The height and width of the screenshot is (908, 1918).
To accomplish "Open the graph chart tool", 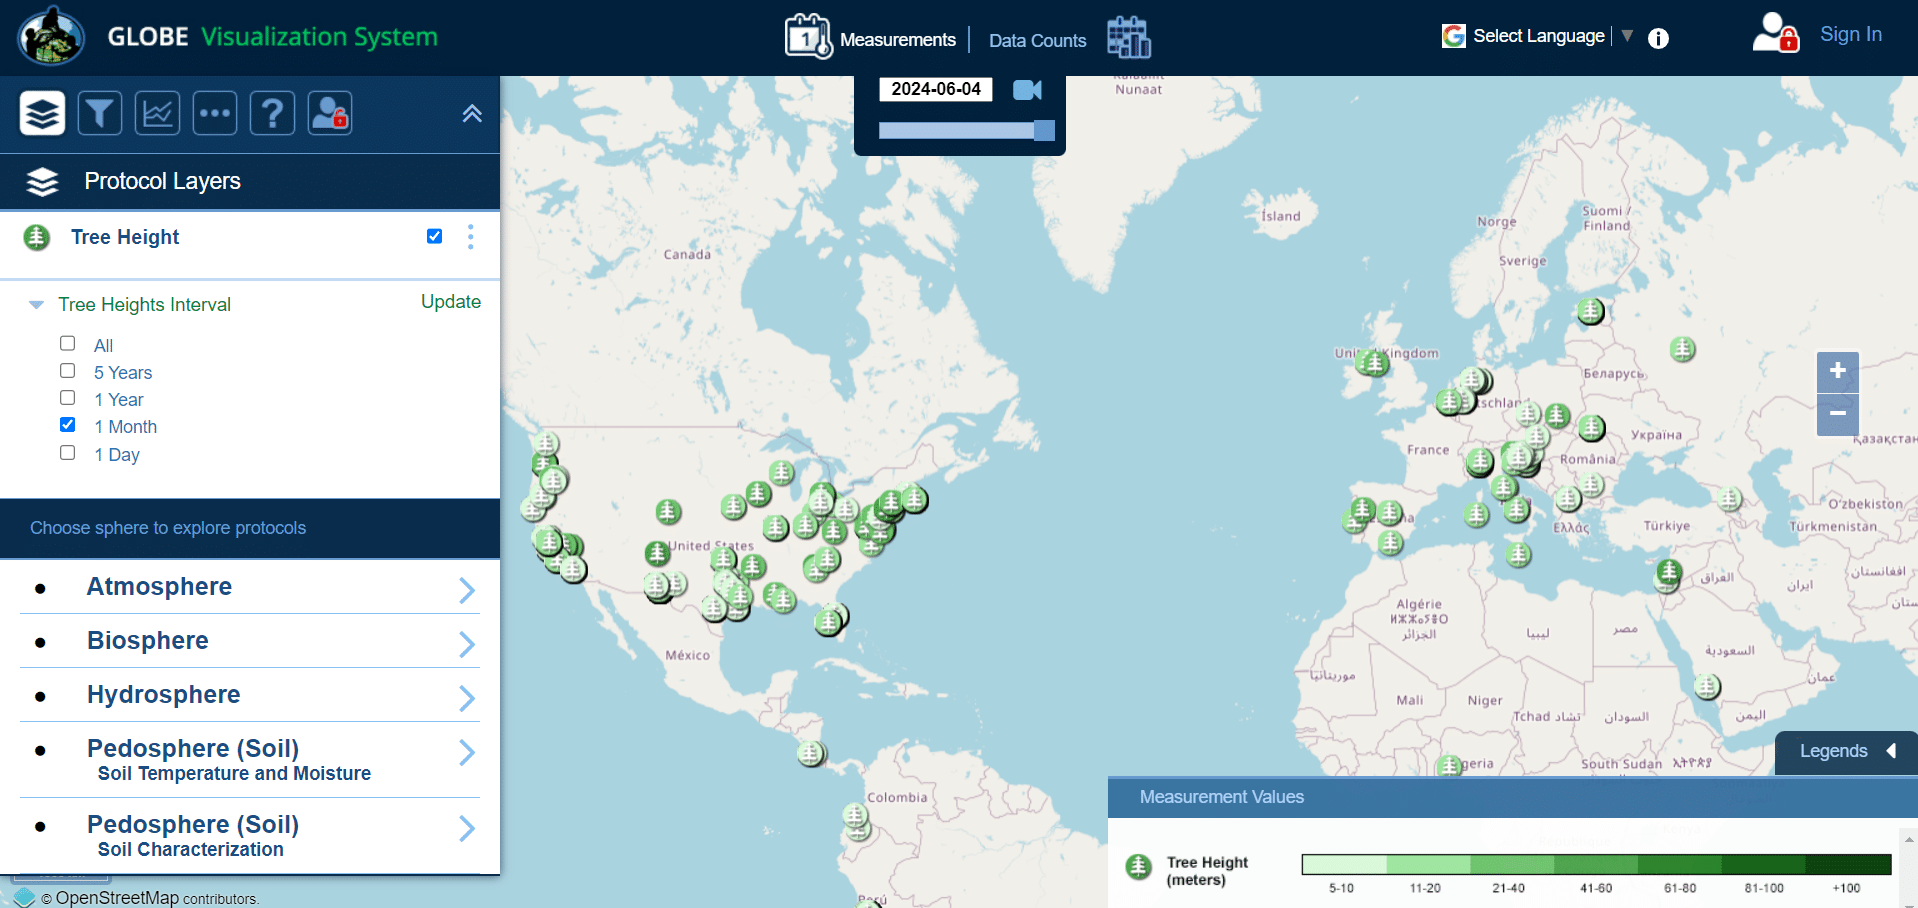I will click(x=157, y=113).
